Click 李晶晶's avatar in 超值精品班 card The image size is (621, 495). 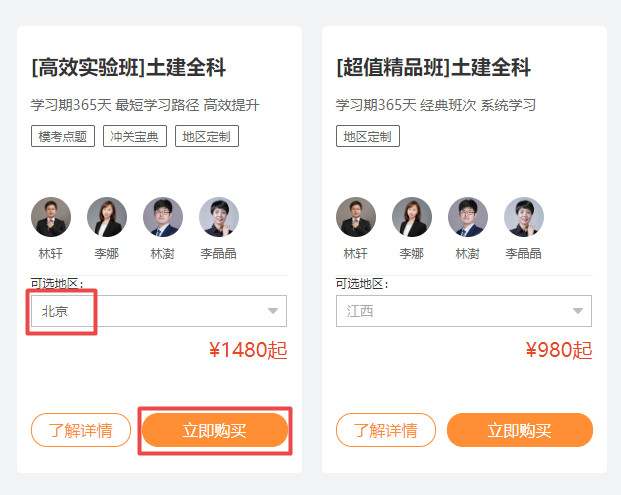coord(524,217)
